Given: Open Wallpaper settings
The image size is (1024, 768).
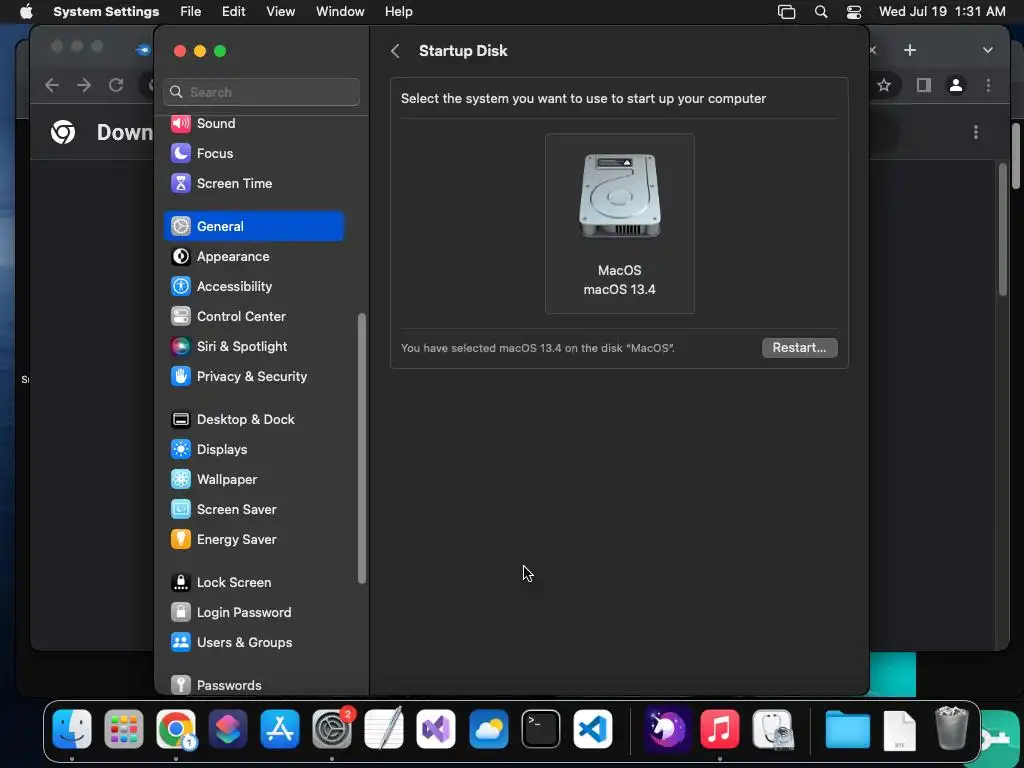Looking at the screenshot, I should pos(253,480).
